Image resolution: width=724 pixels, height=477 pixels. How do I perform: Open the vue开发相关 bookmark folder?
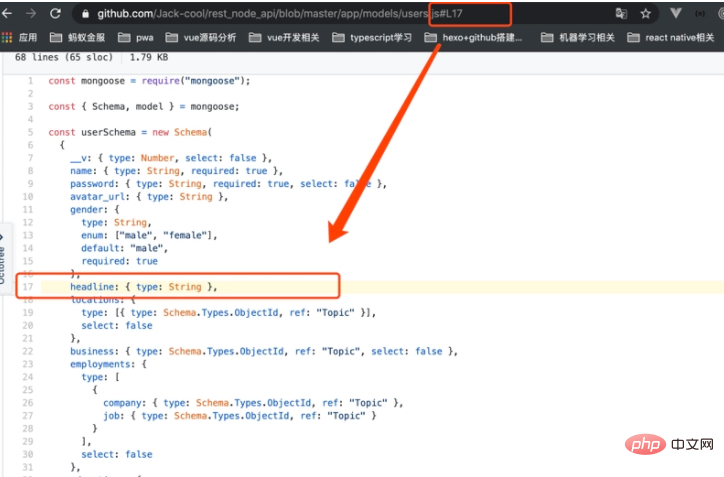(x=284, y=37)
